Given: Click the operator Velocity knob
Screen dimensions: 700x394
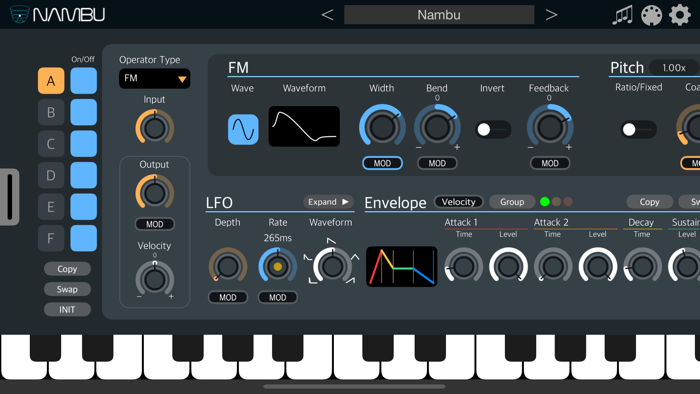Looking at the screenshot, I should (x=154, y=279).
